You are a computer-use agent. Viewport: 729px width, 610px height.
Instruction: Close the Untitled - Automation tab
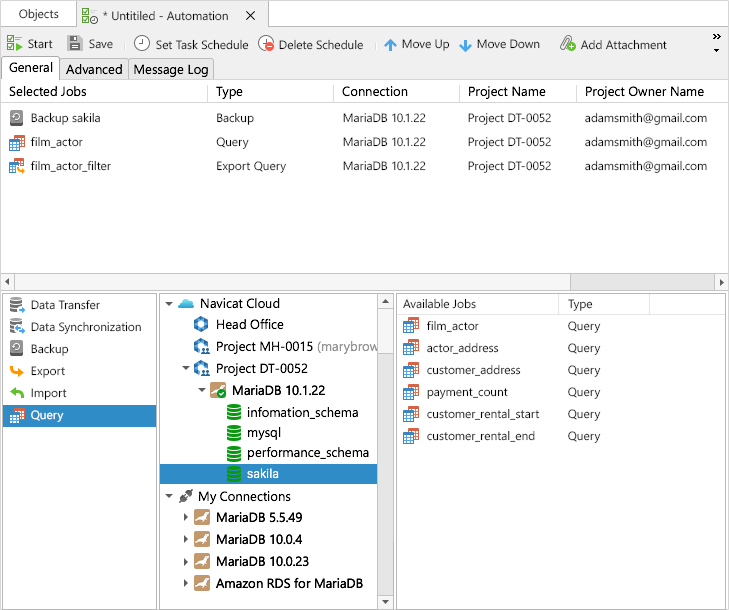point(251,16)
